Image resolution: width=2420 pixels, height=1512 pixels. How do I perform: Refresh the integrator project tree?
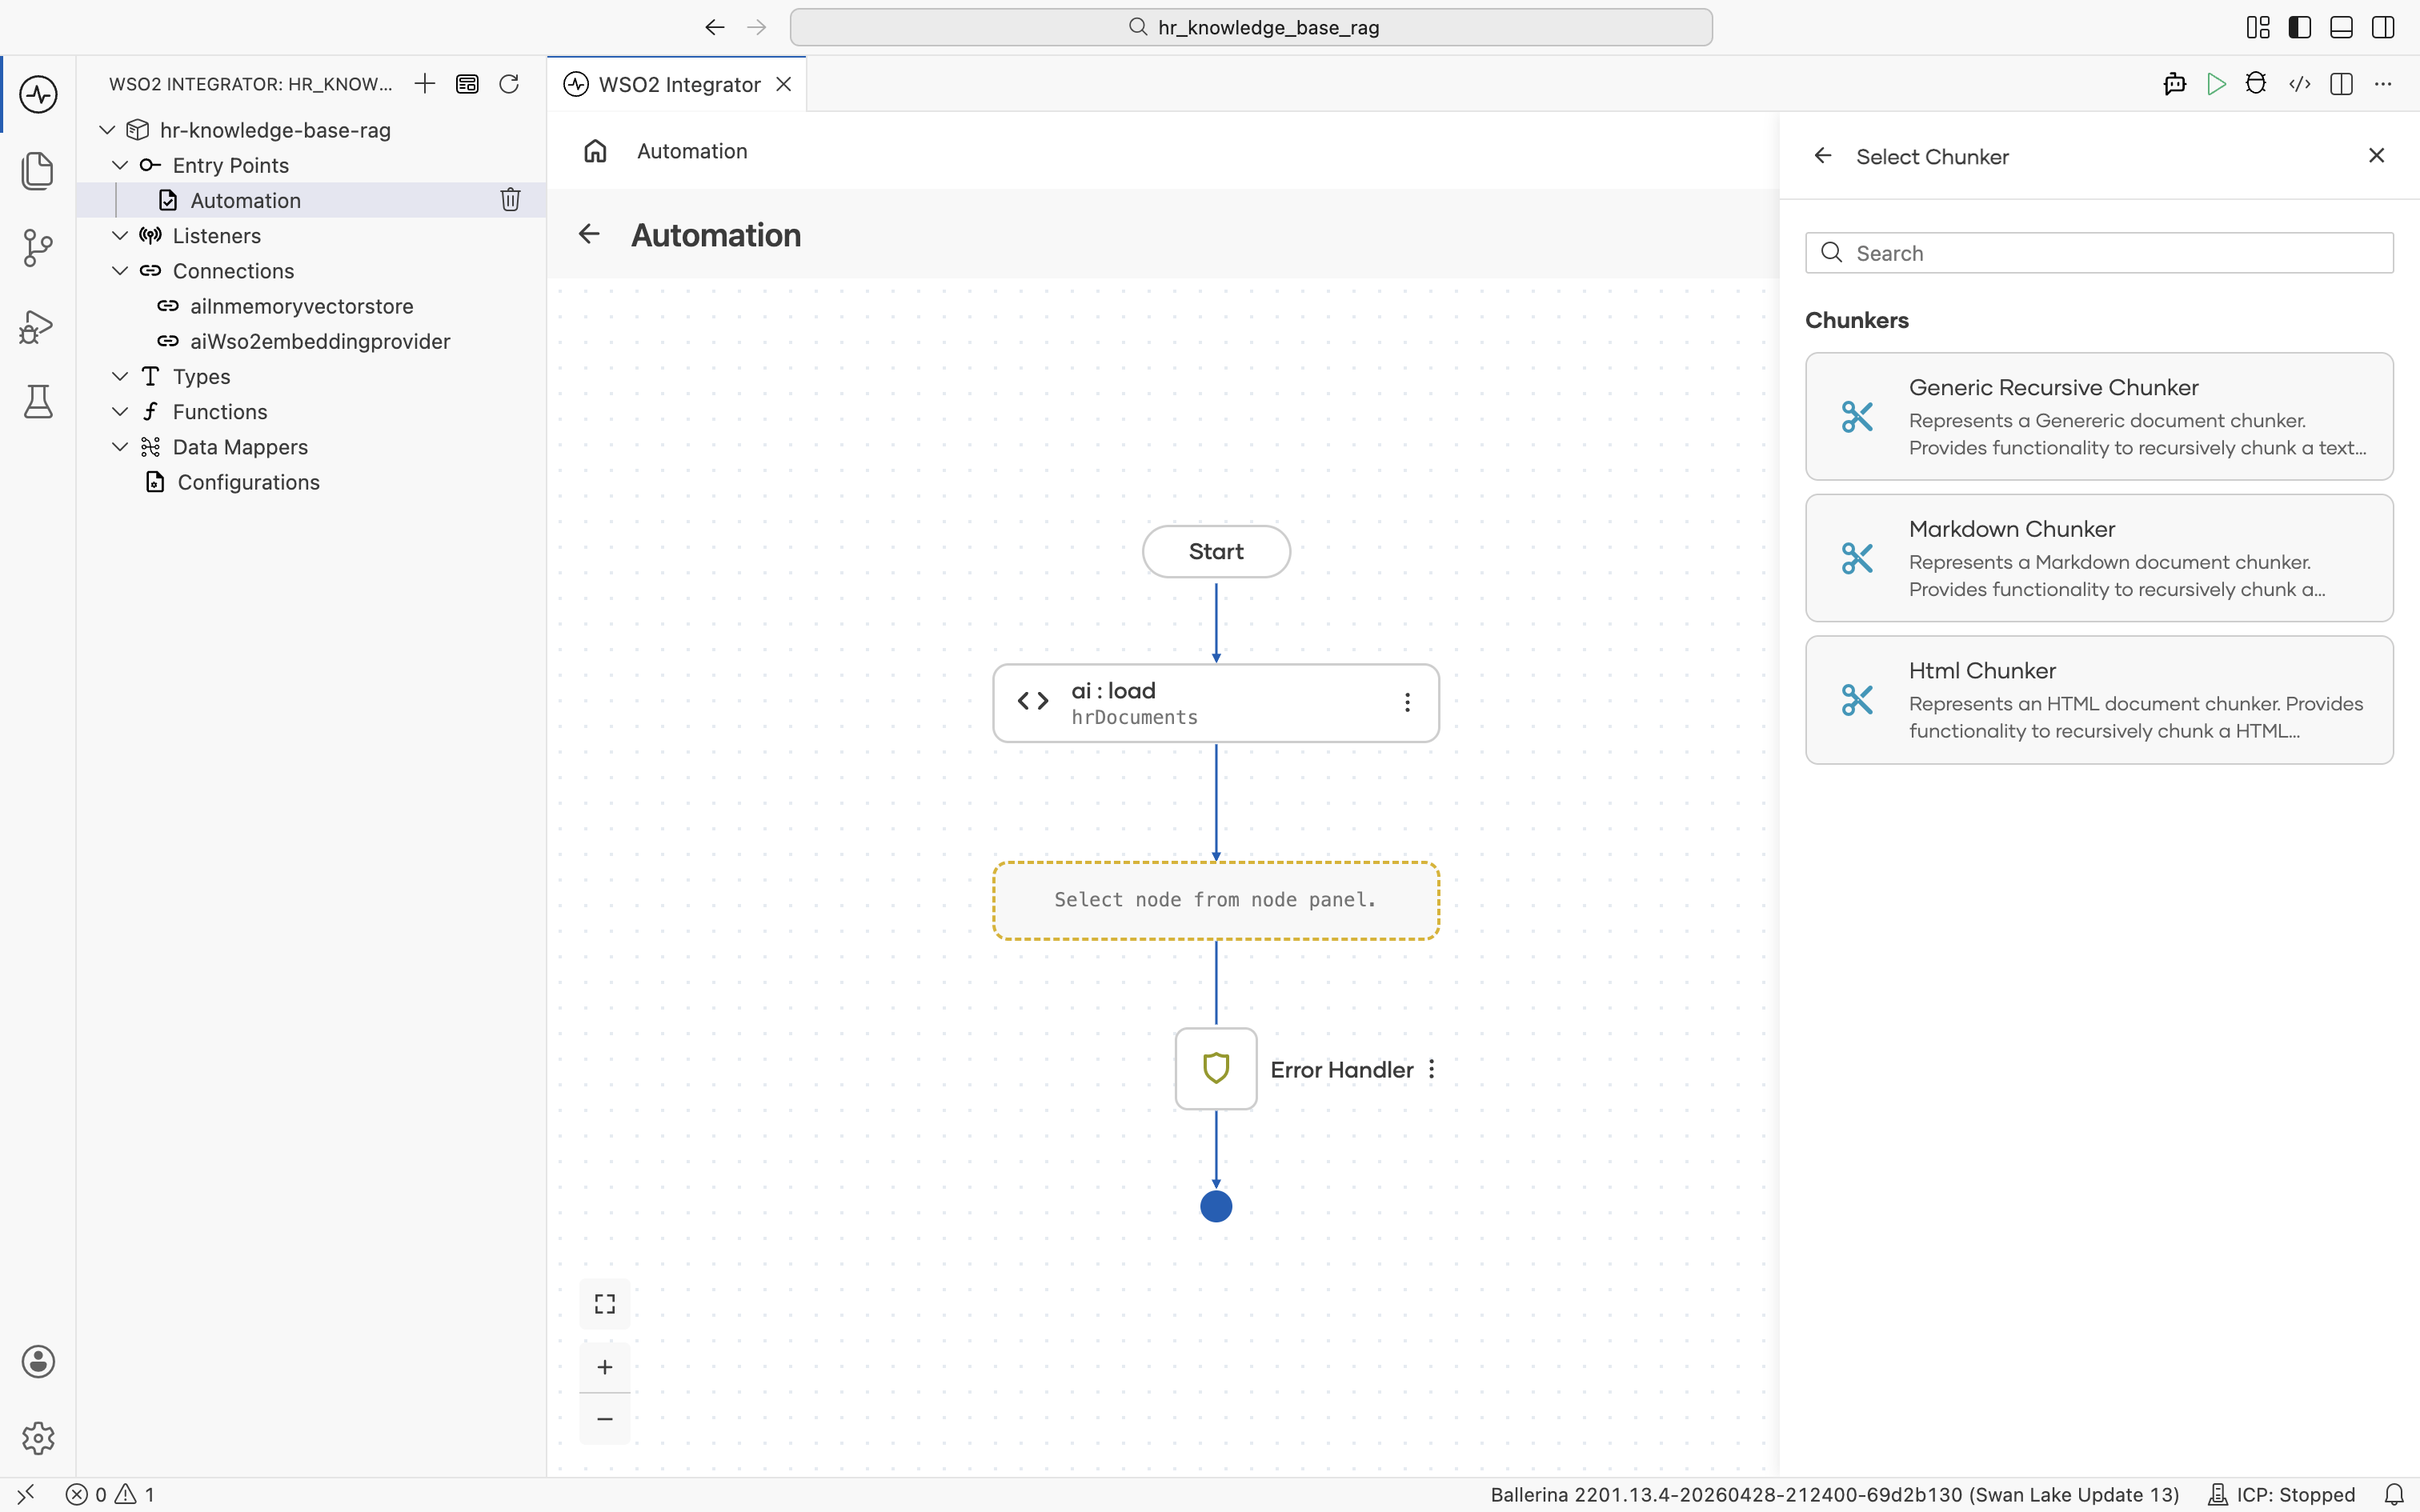(x=509, y=84)
